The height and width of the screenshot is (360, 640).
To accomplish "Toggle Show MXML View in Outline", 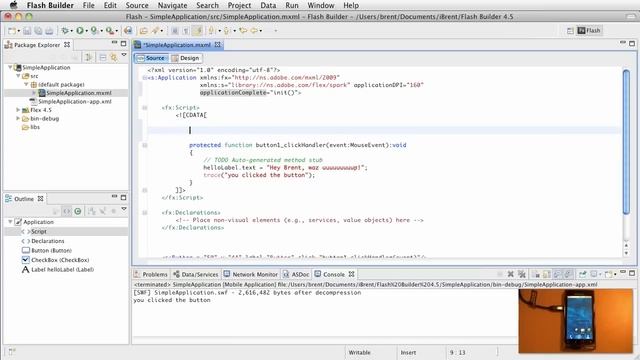I will click(x=67, y=211).
